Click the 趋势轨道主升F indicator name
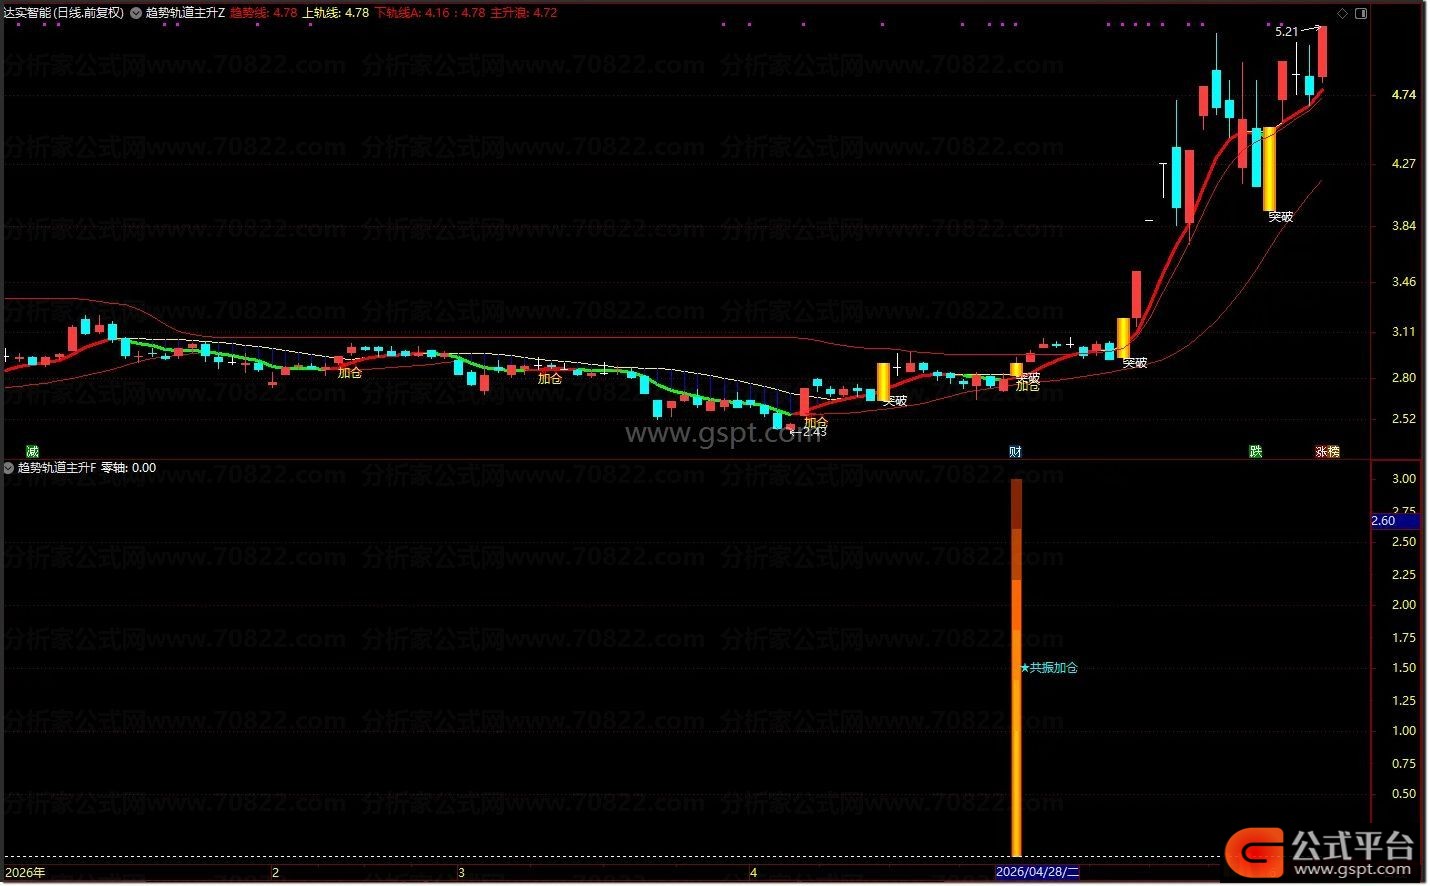 coord(57,467)
